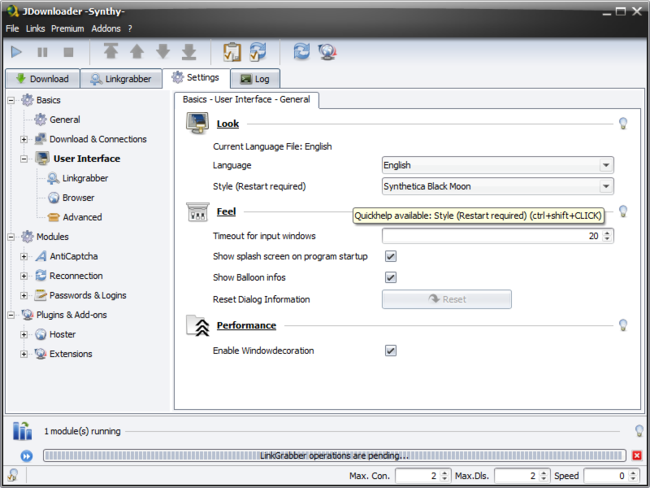Screen dimensions: 650x488
Task: Click the blue fast-forward progress icon
Action: pos(27,456)
